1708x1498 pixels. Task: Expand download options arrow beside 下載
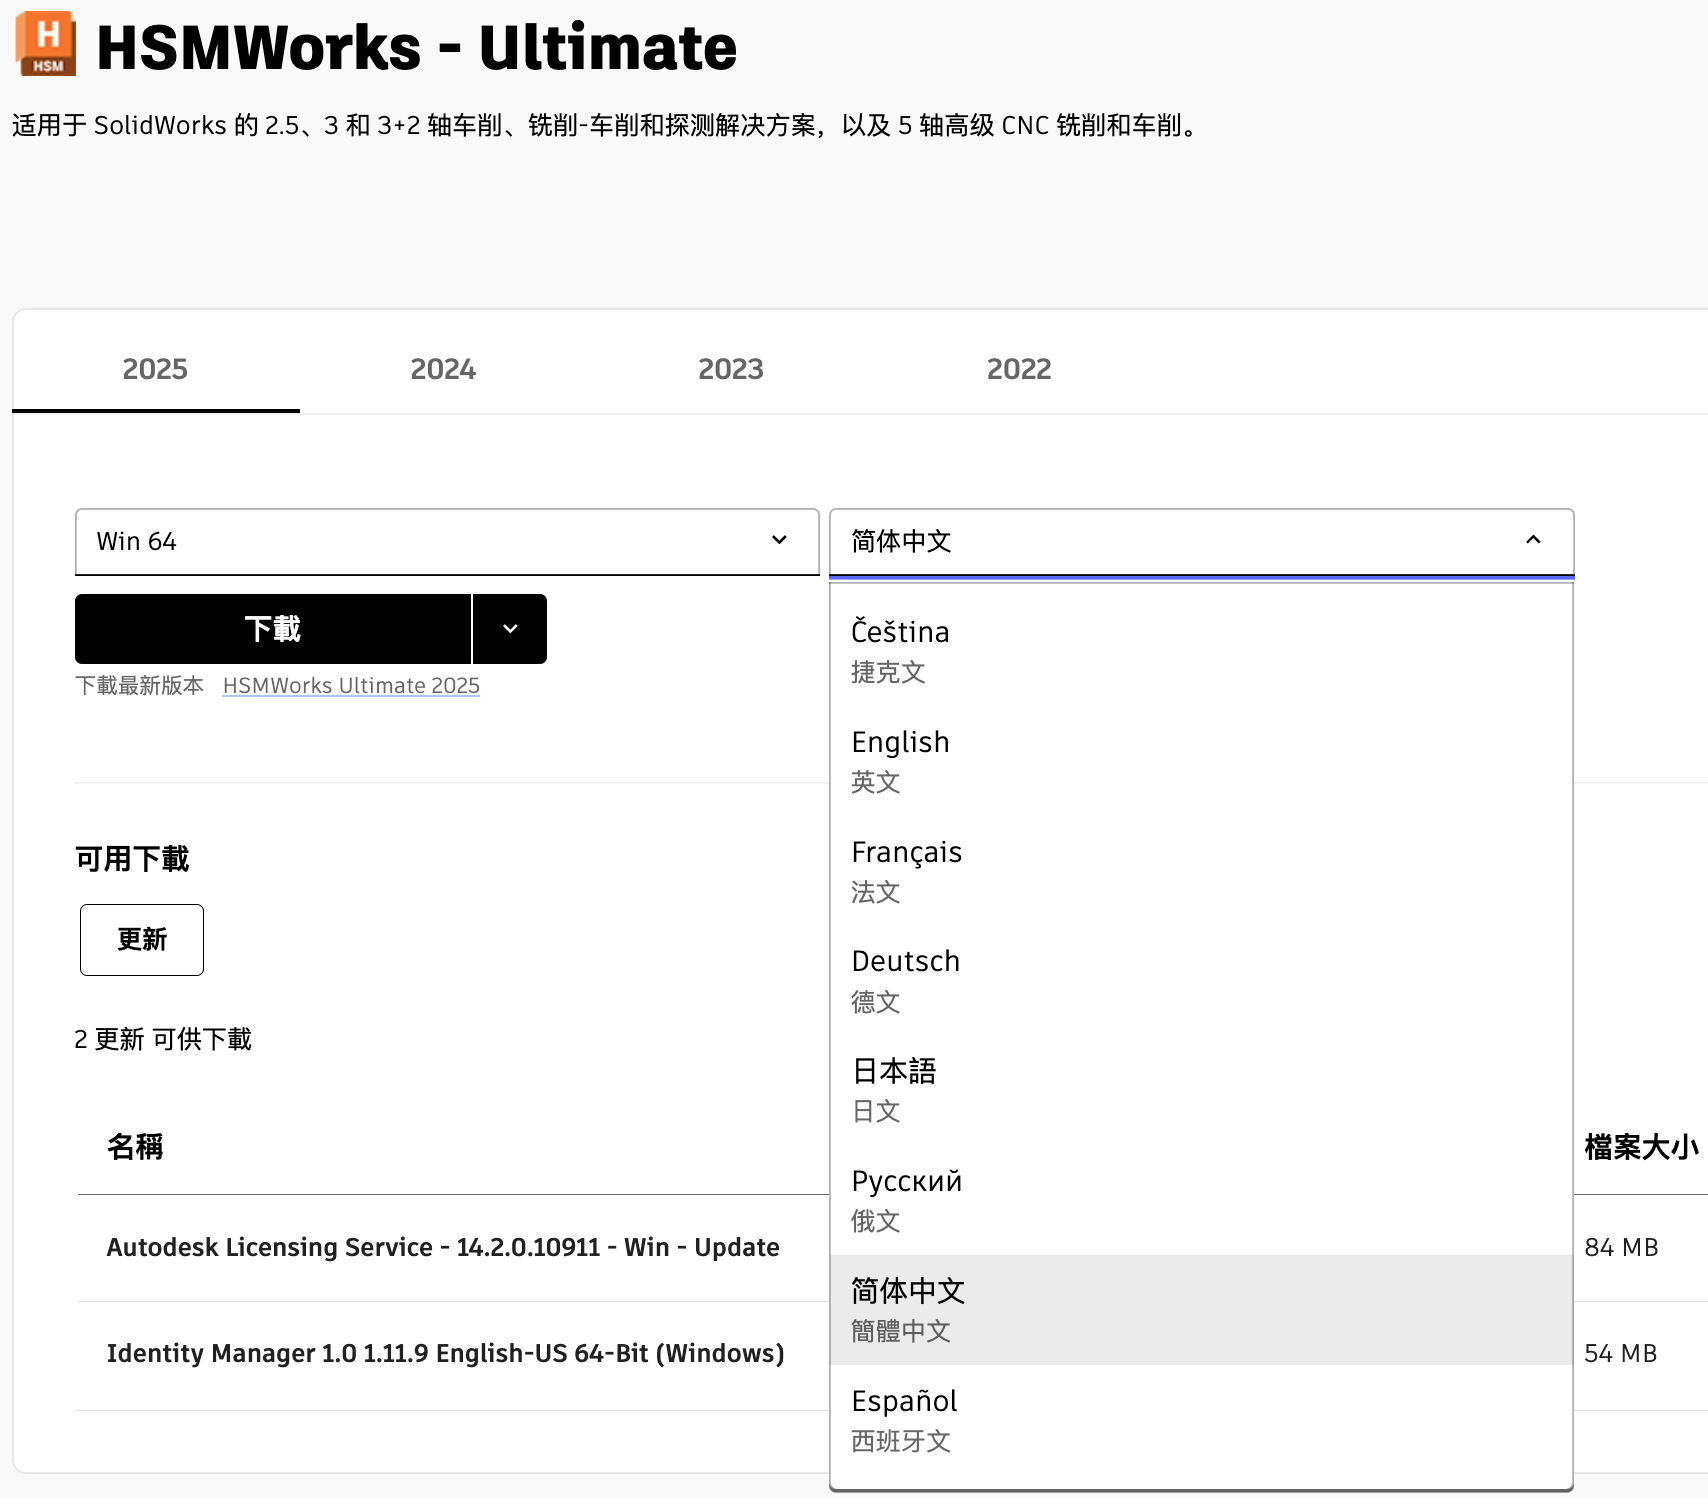click(510, 629)
